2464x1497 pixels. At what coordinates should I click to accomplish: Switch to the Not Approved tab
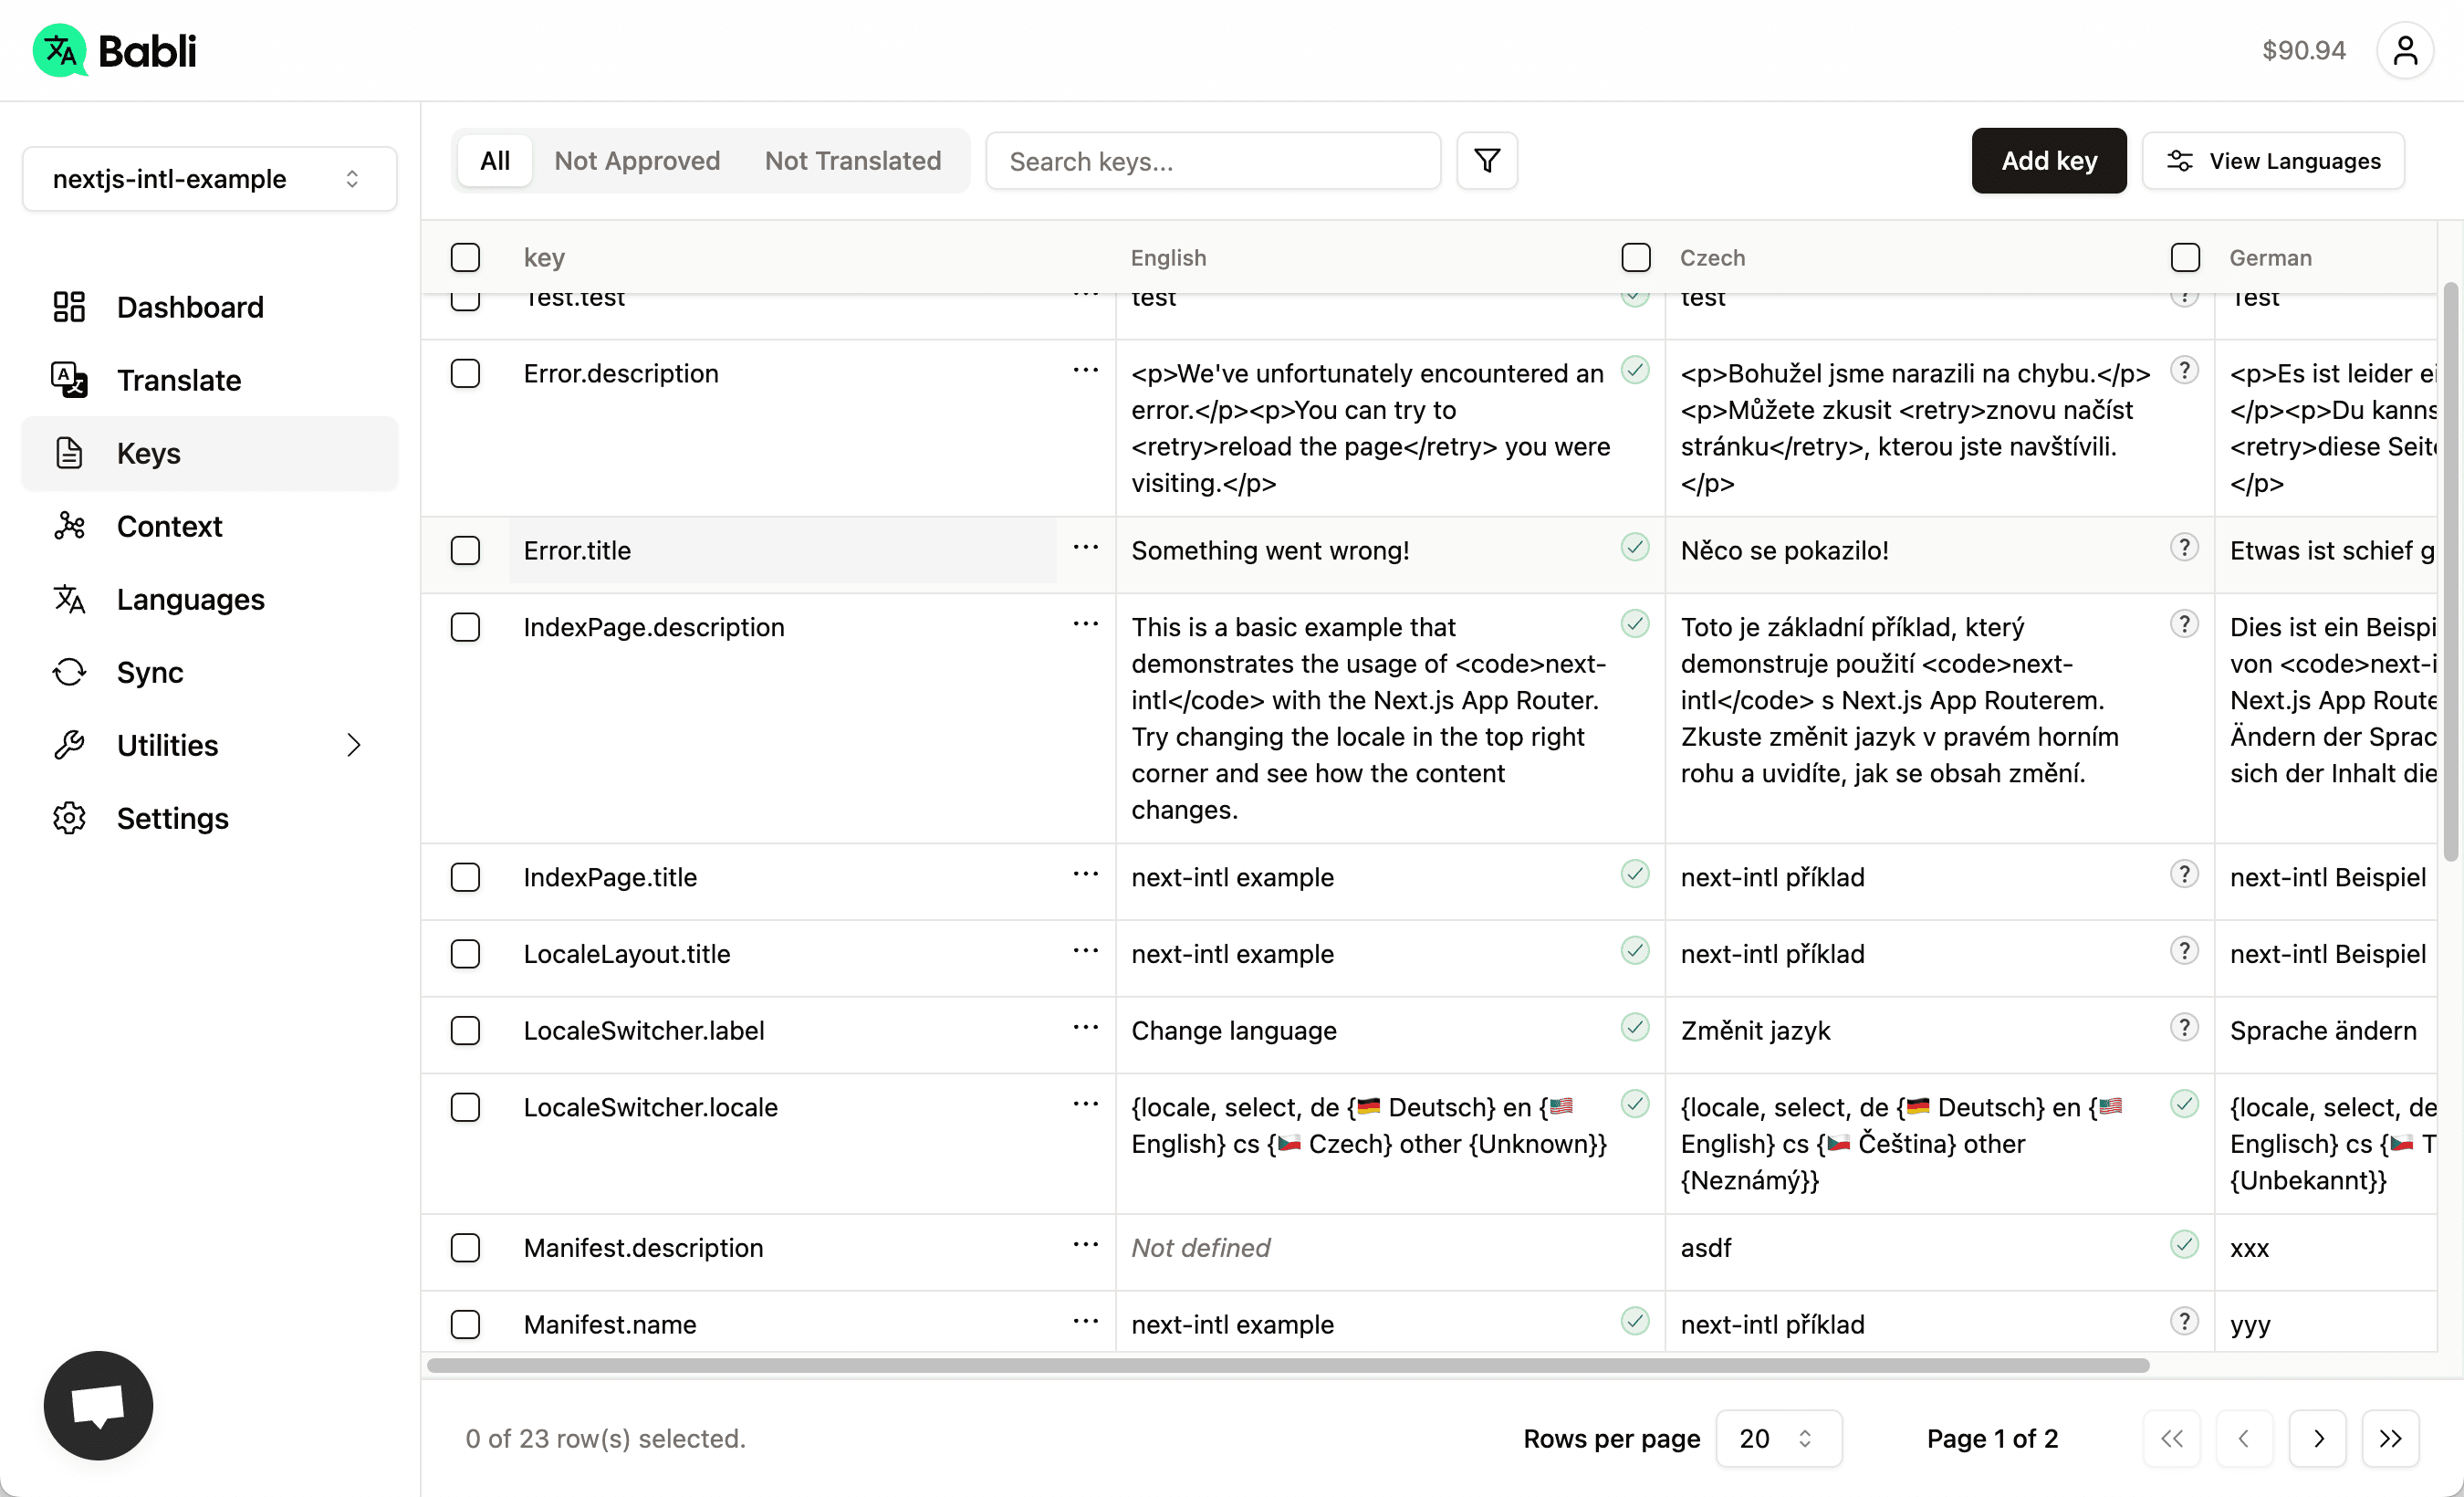pyautogui.click(x=637, y=161)
